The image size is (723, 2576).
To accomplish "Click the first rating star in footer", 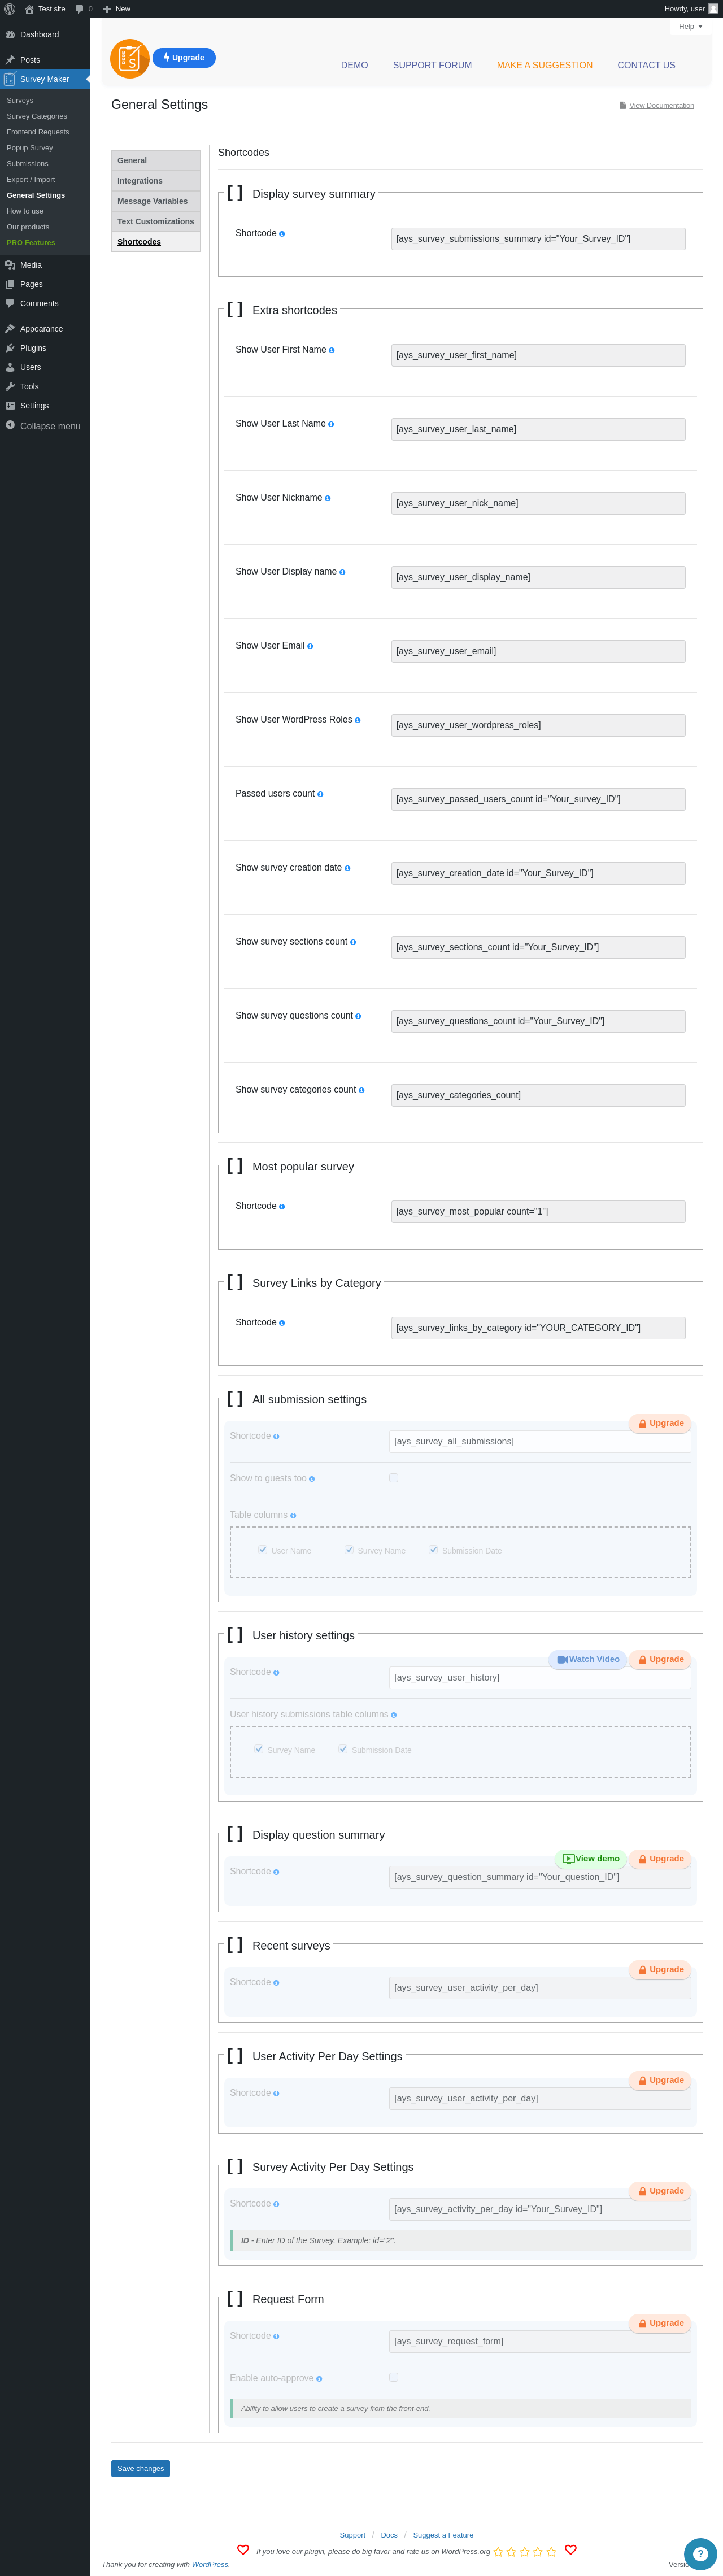I will pyautogui.click(x=499, y=2551).
